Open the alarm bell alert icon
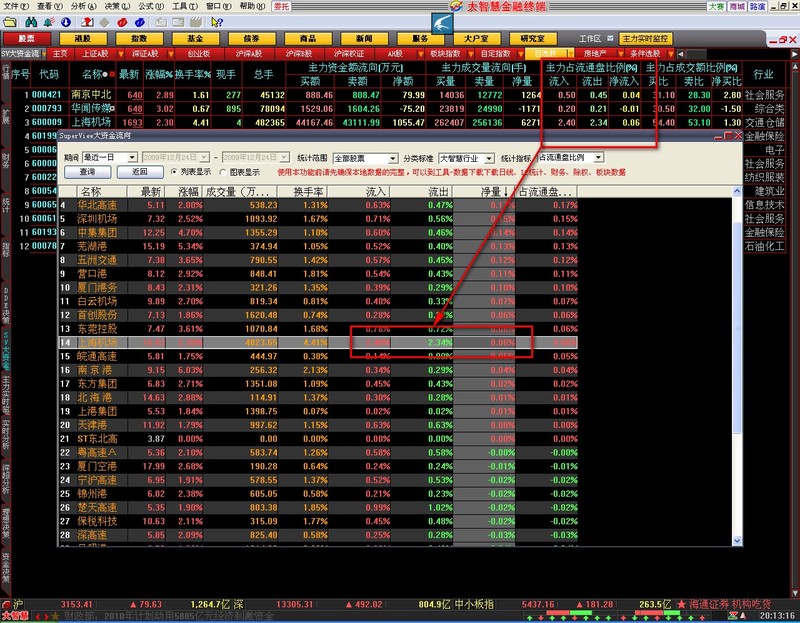This screenshot has height=623, width=800. click(49, 22)
